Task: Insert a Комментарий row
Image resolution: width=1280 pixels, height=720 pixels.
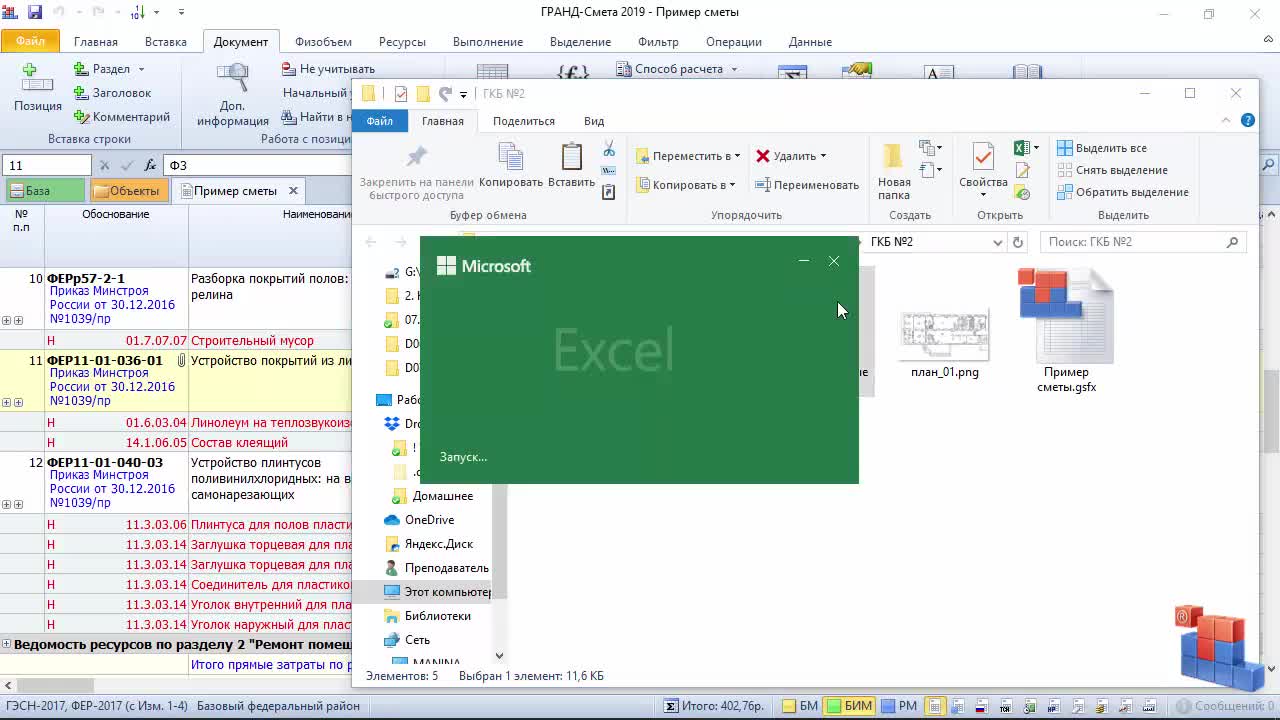Action: pyautogui.click(x=120, y=117)
